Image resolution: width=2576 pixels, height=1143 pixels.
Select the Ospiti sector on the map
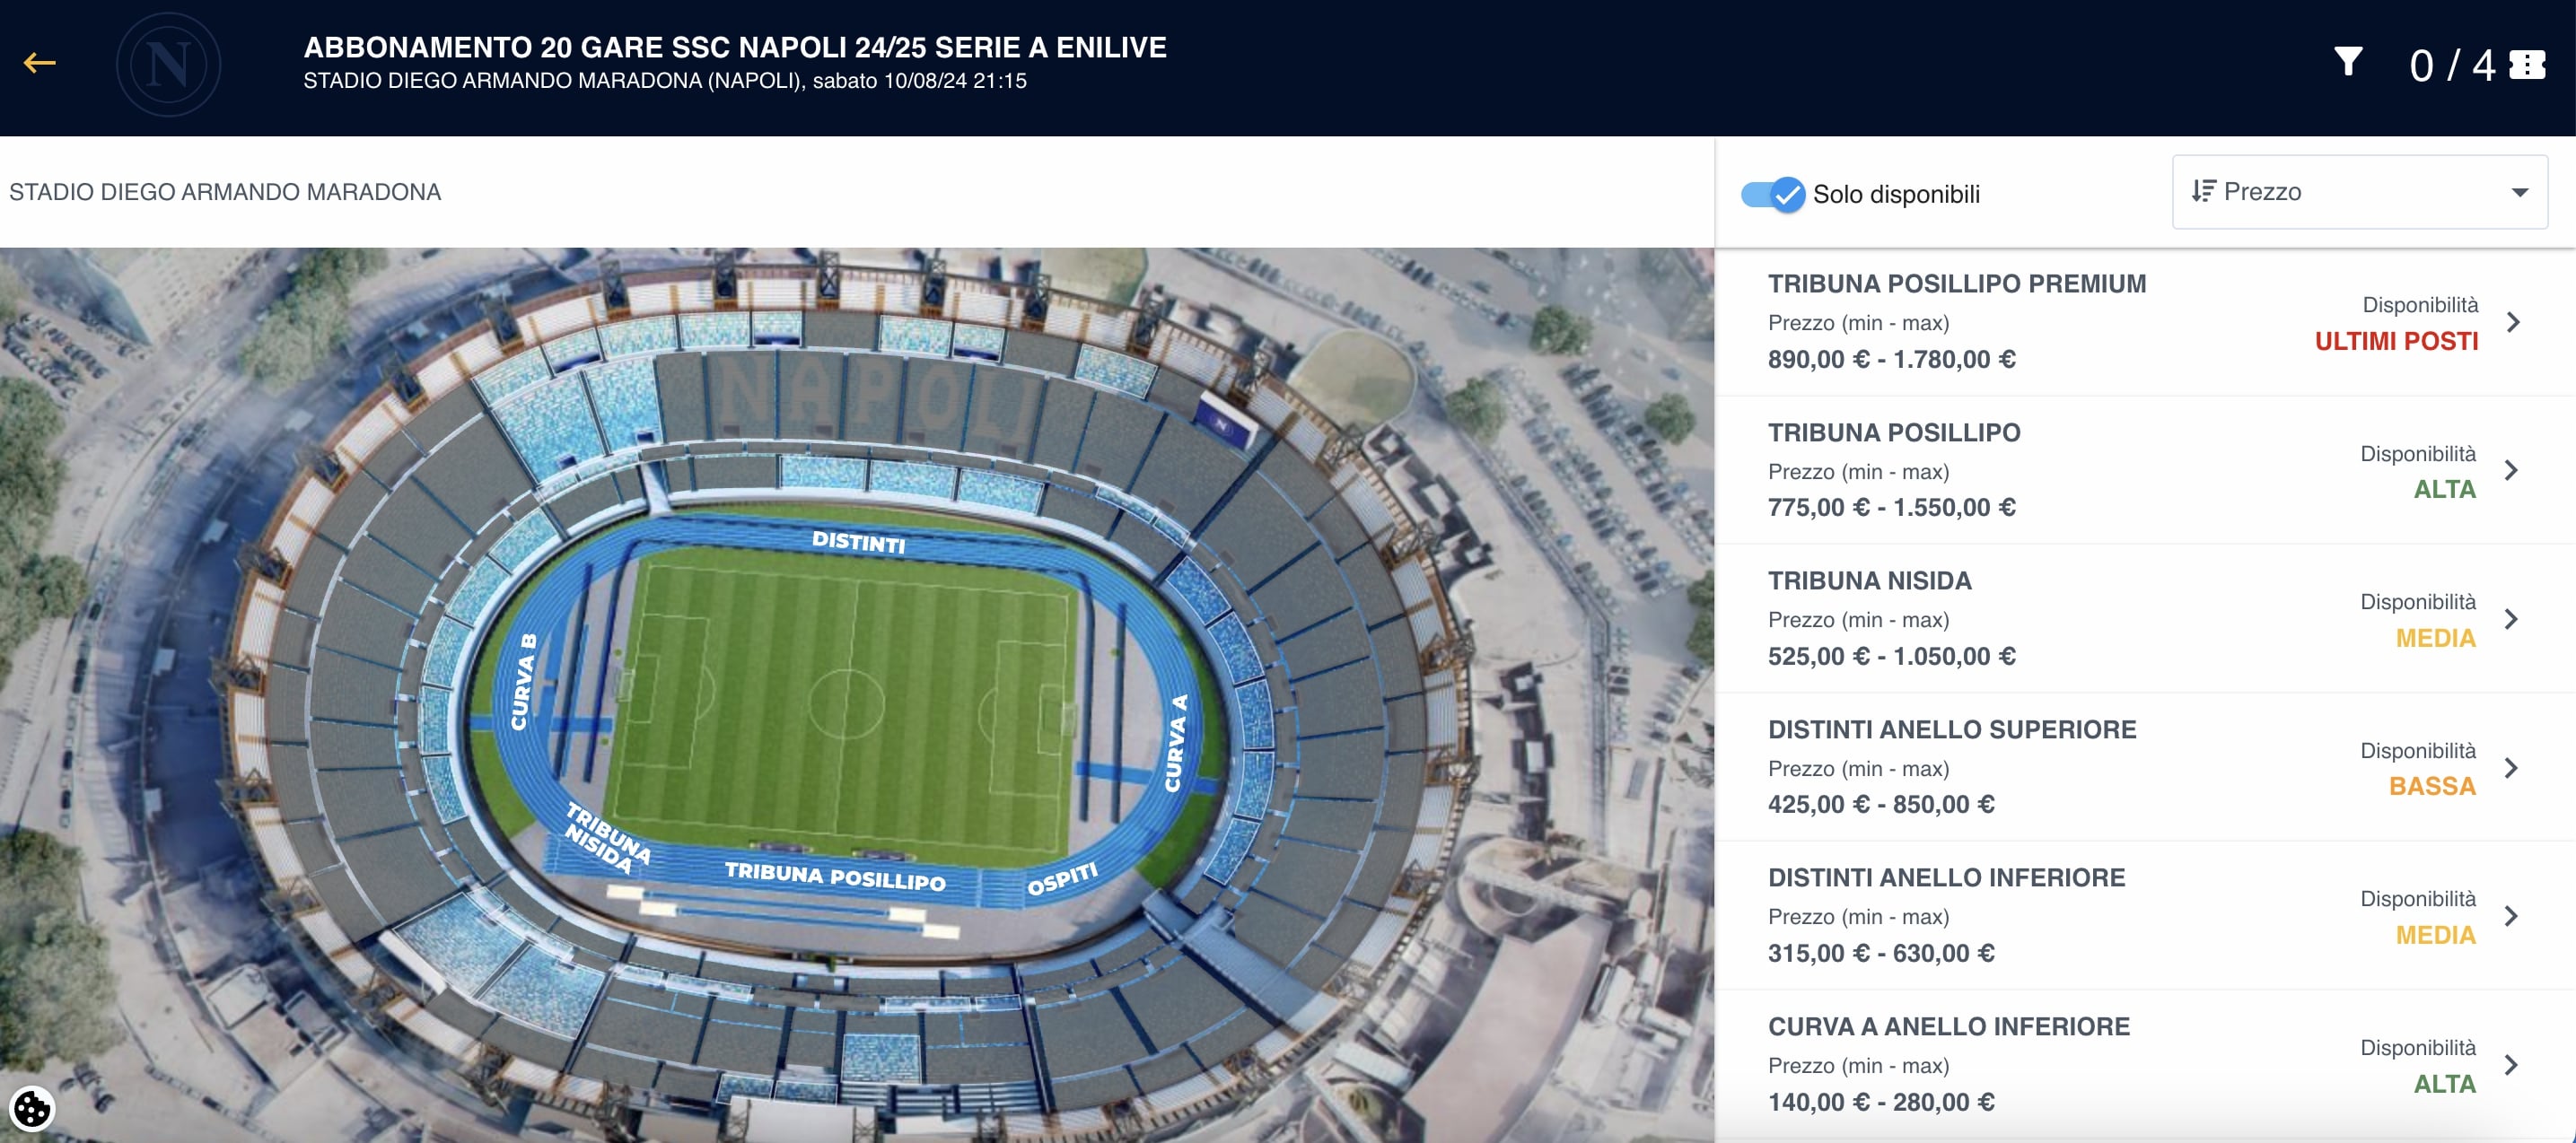tap(1062, 879)
